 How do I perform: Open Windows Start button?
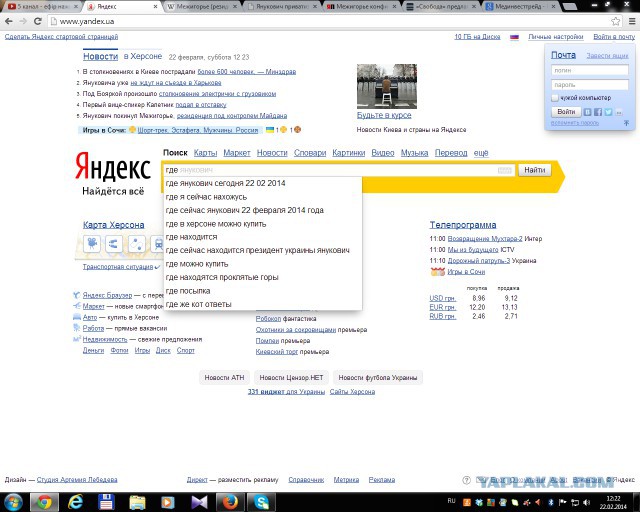coord(13,502)
